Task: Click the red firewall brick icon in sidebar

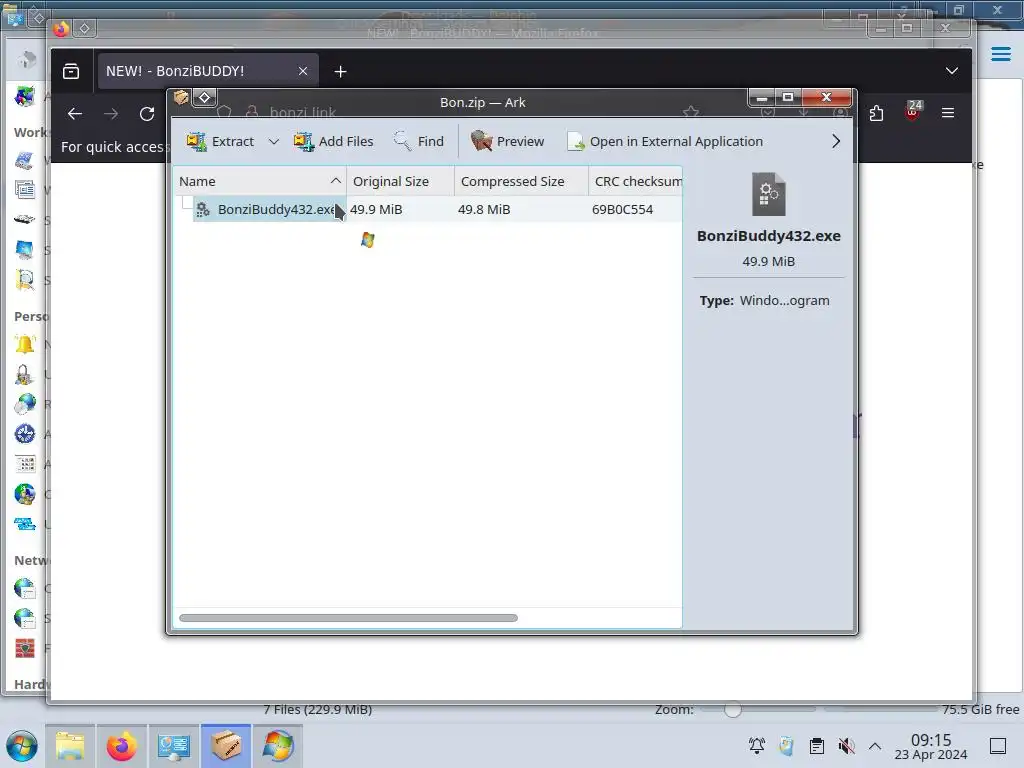Action: [25, 648]
